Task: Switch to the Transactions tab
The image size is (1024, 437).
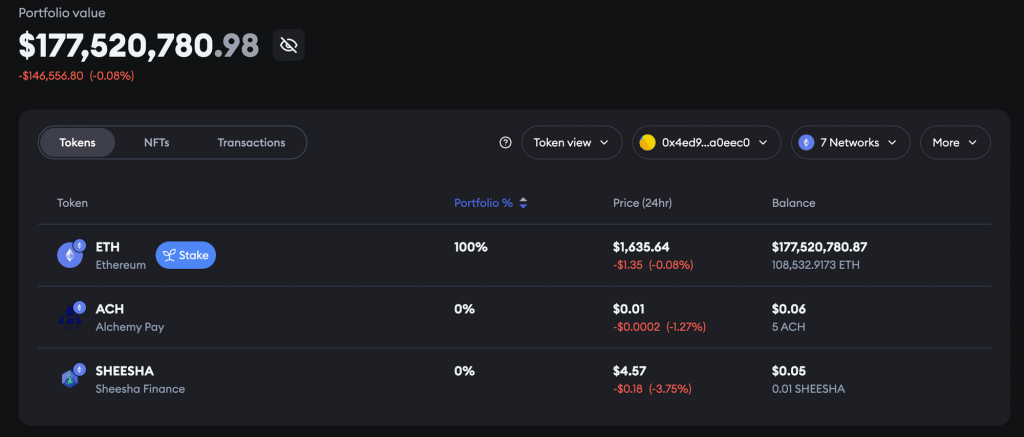Action: (x=251, y=143)
